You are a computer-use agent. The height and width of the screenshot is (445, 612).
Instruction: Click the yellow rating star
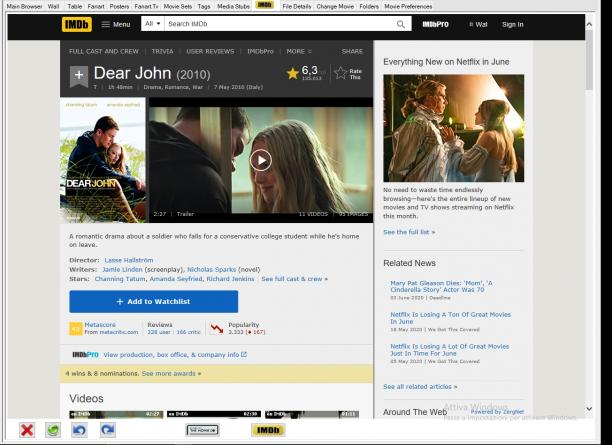(x=292, y=73)
